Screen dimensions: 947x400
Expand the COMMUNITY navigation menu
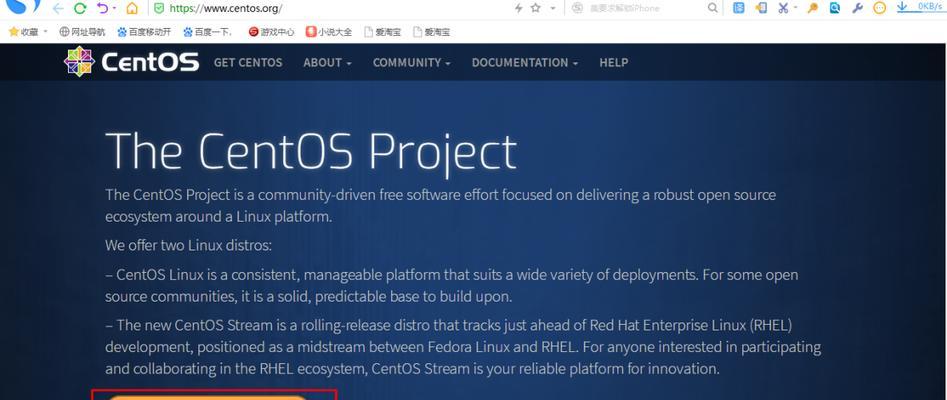pos(412,63)
